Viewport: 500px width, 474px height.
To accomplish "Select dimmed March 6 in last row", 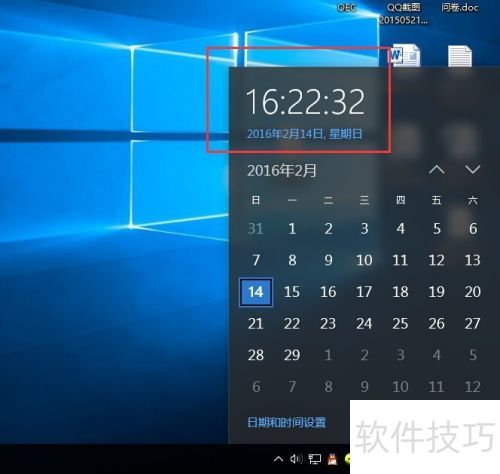I will 256,387.
